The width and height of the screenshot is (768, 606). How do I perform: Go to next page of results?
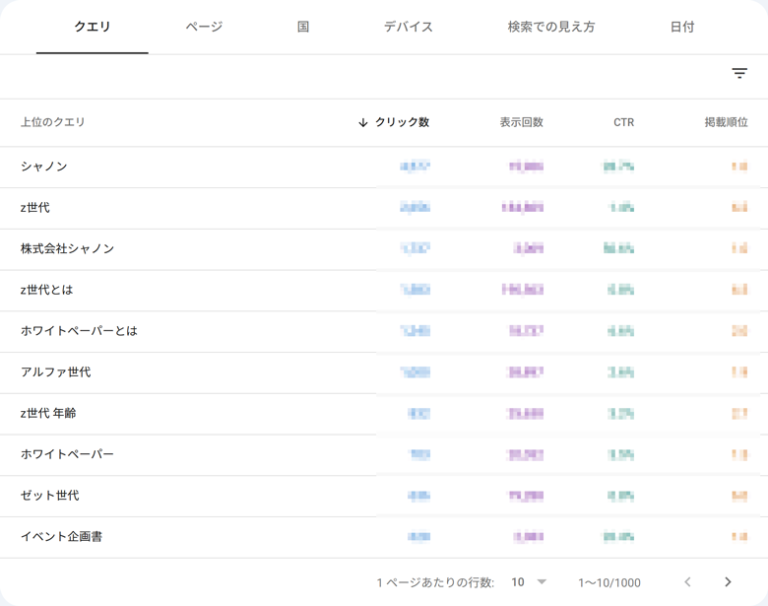(727, 582)
